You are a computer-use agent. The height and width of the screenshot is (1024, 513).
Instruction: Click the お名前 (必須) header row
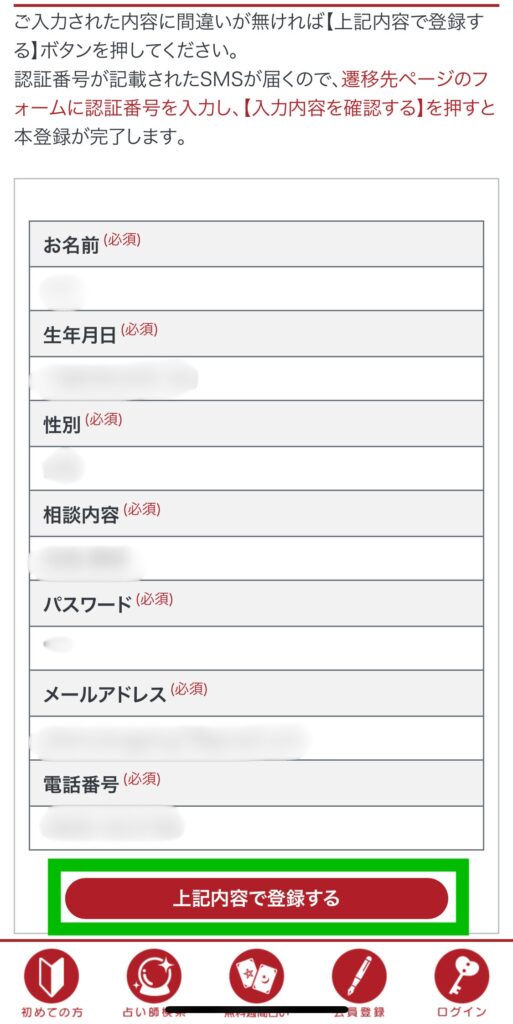tap(256, 244)
